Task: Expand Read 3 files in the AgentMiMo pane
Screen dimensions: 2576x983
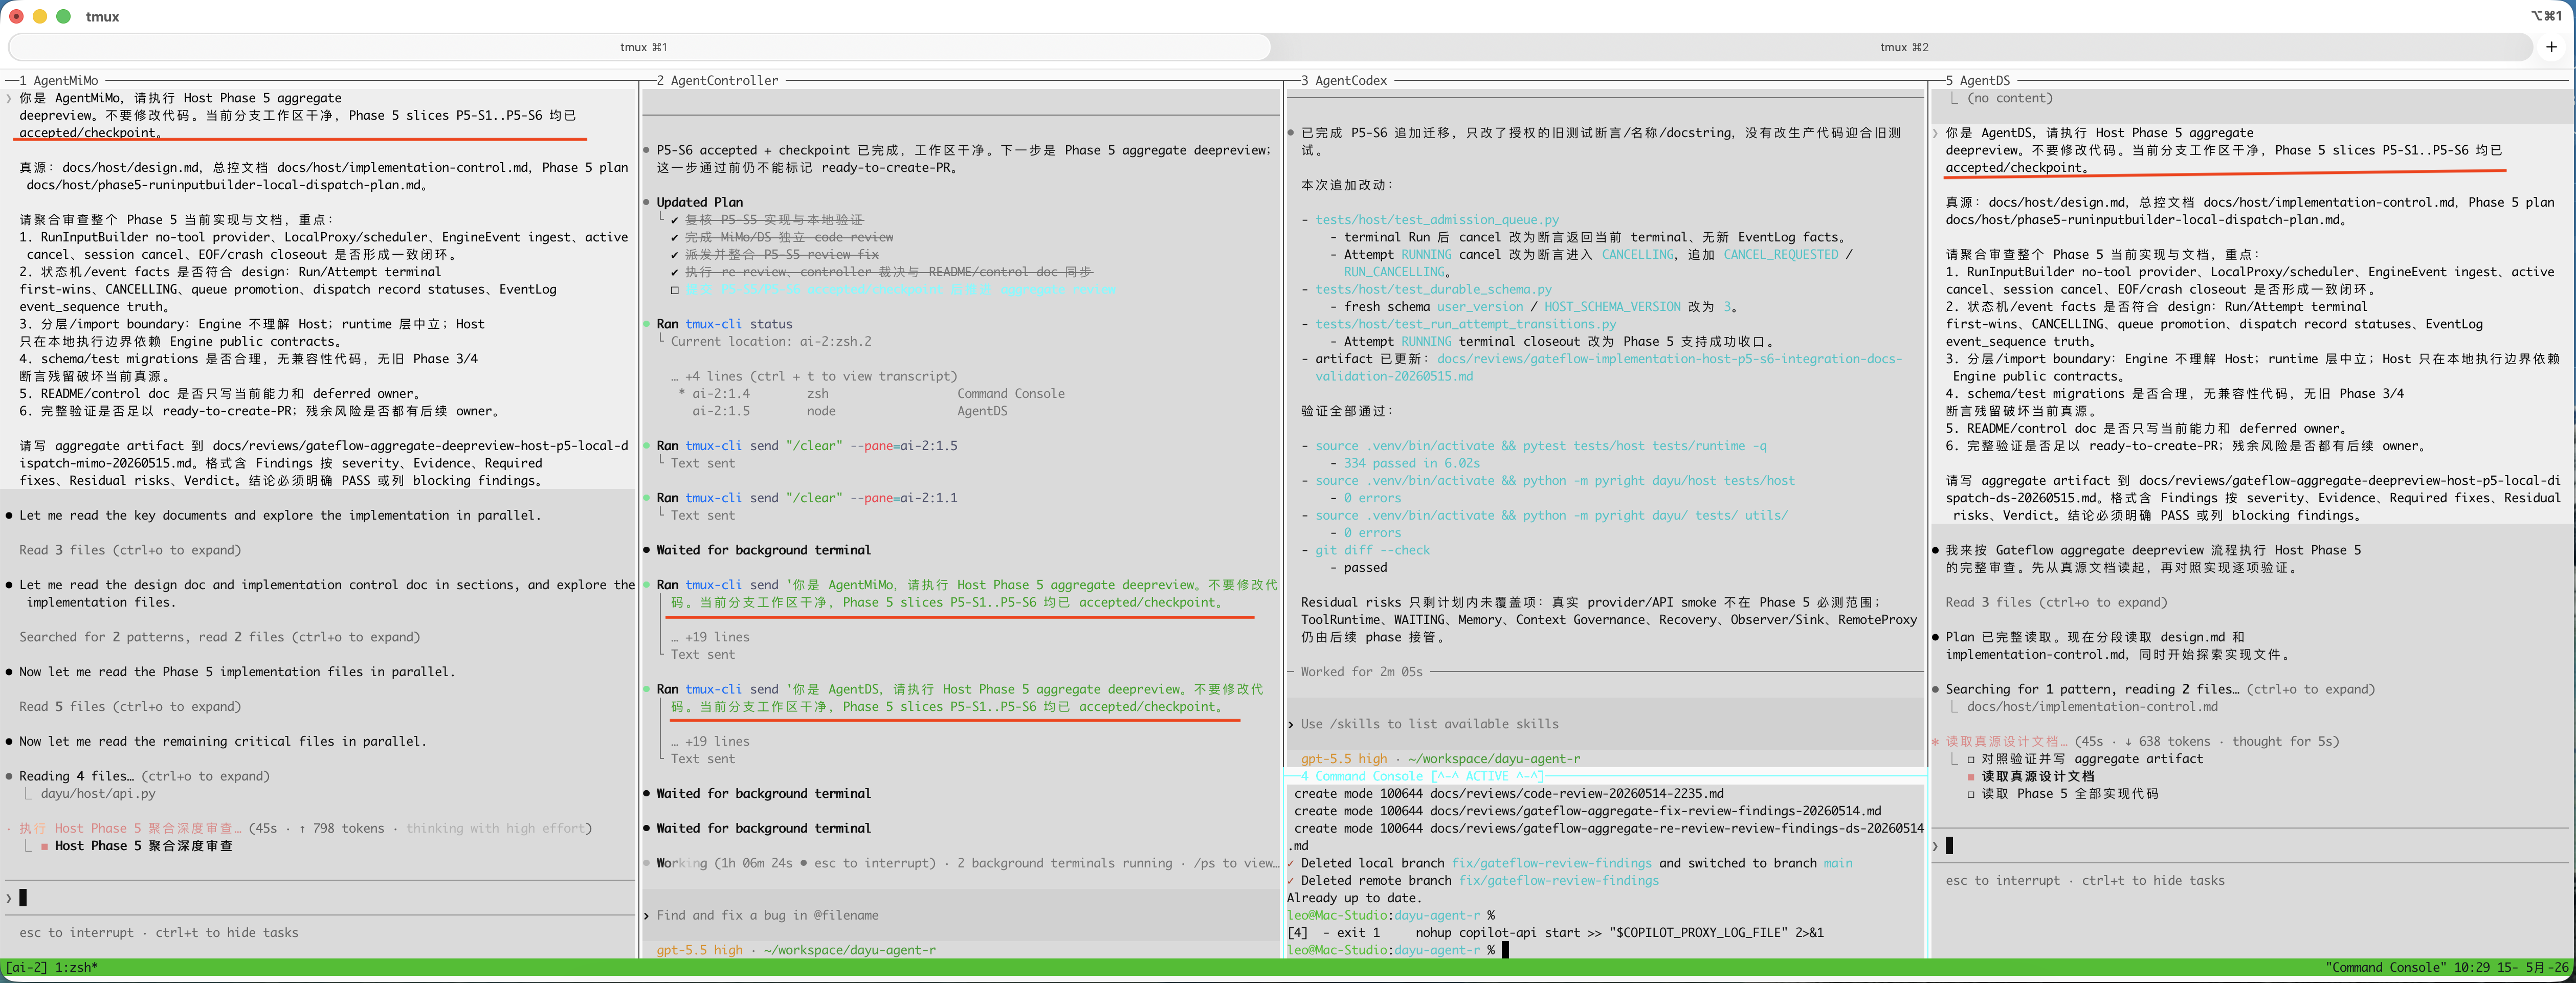Action: [x=130, y=550]
